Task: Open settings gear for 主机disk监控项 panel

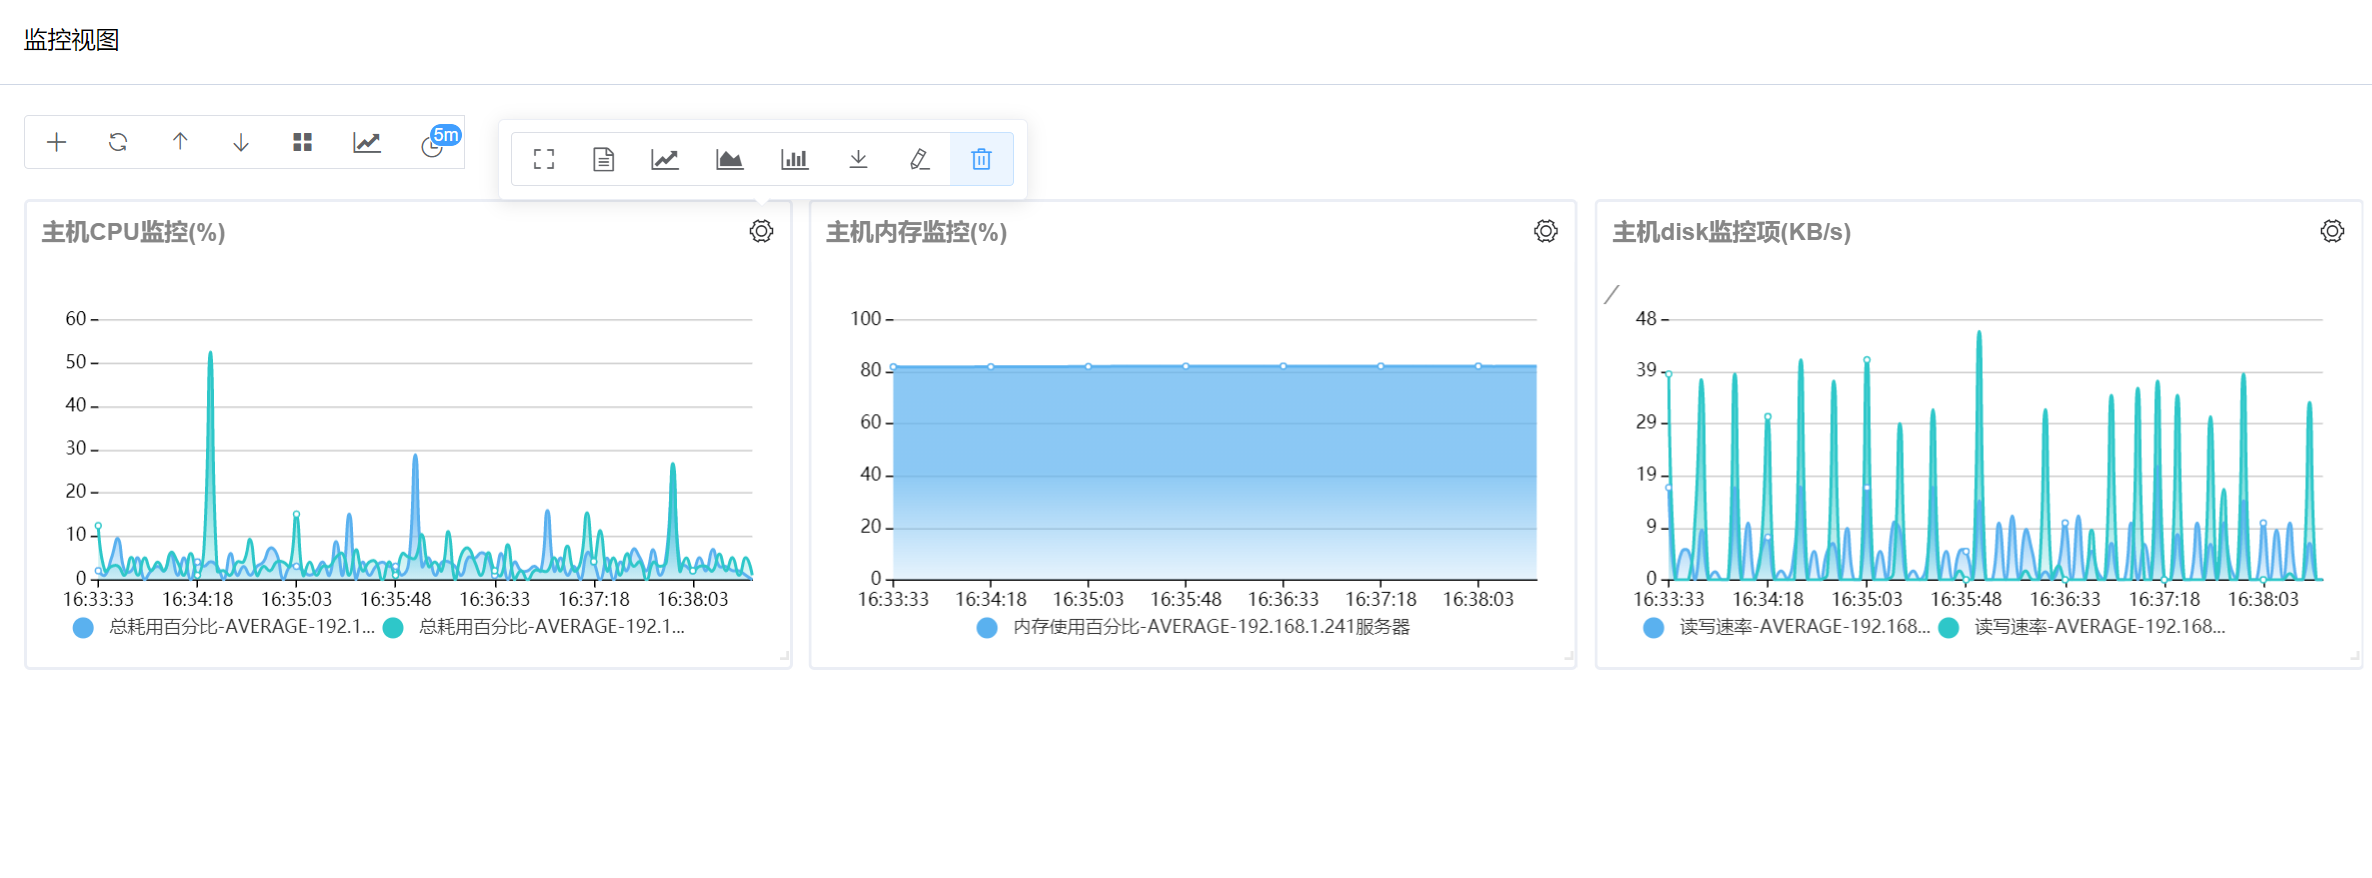Action: click(2332, 231)
